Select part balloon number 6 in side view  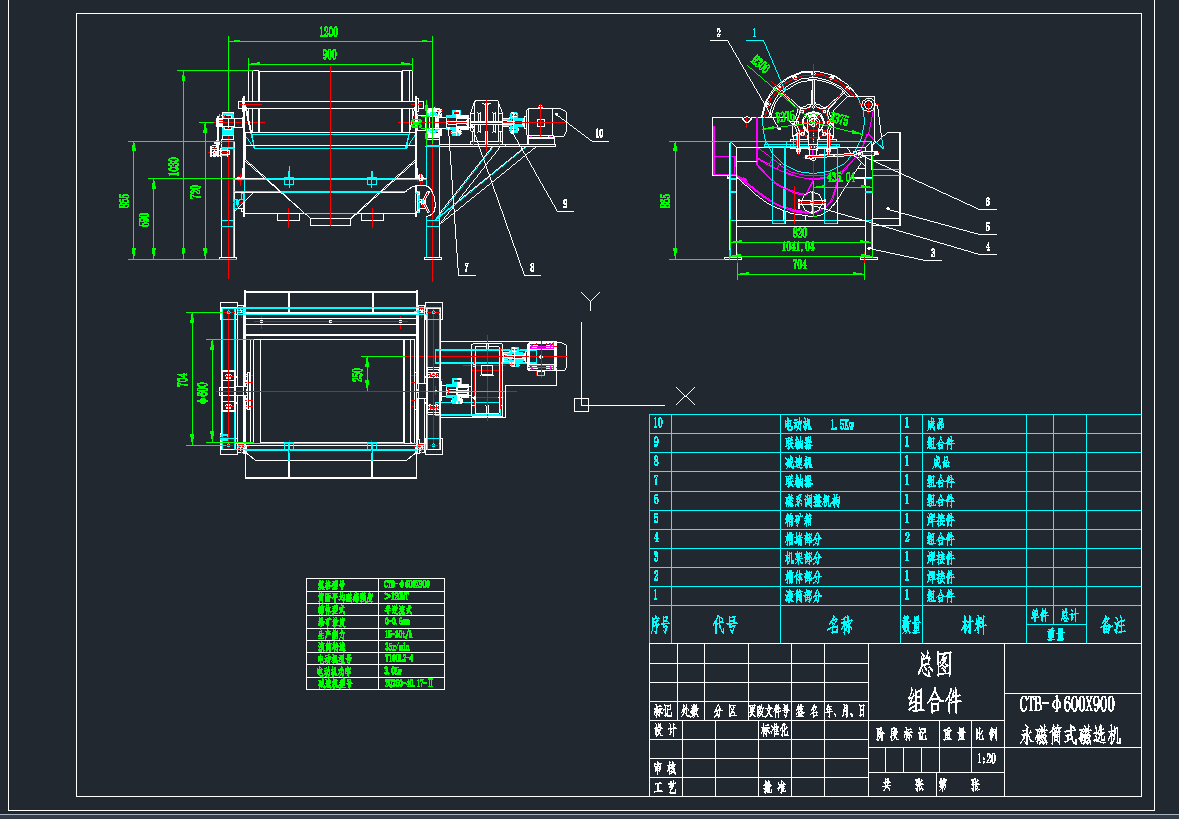(x=986, y=201)
